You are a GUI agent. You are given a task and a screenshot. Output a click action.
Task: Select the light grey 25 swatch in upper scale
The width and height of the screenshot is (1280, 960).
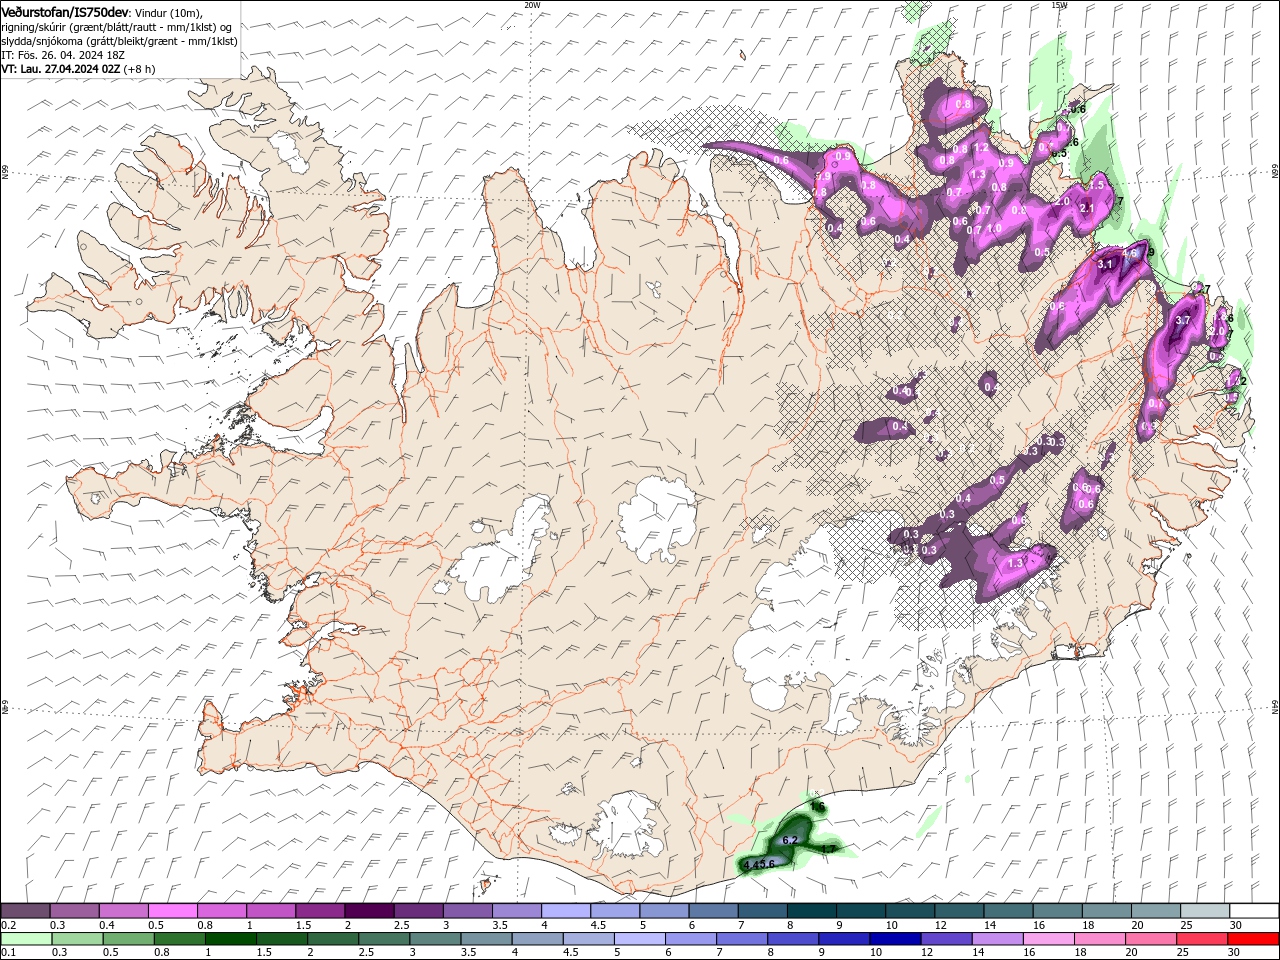tap(1205, 911)
